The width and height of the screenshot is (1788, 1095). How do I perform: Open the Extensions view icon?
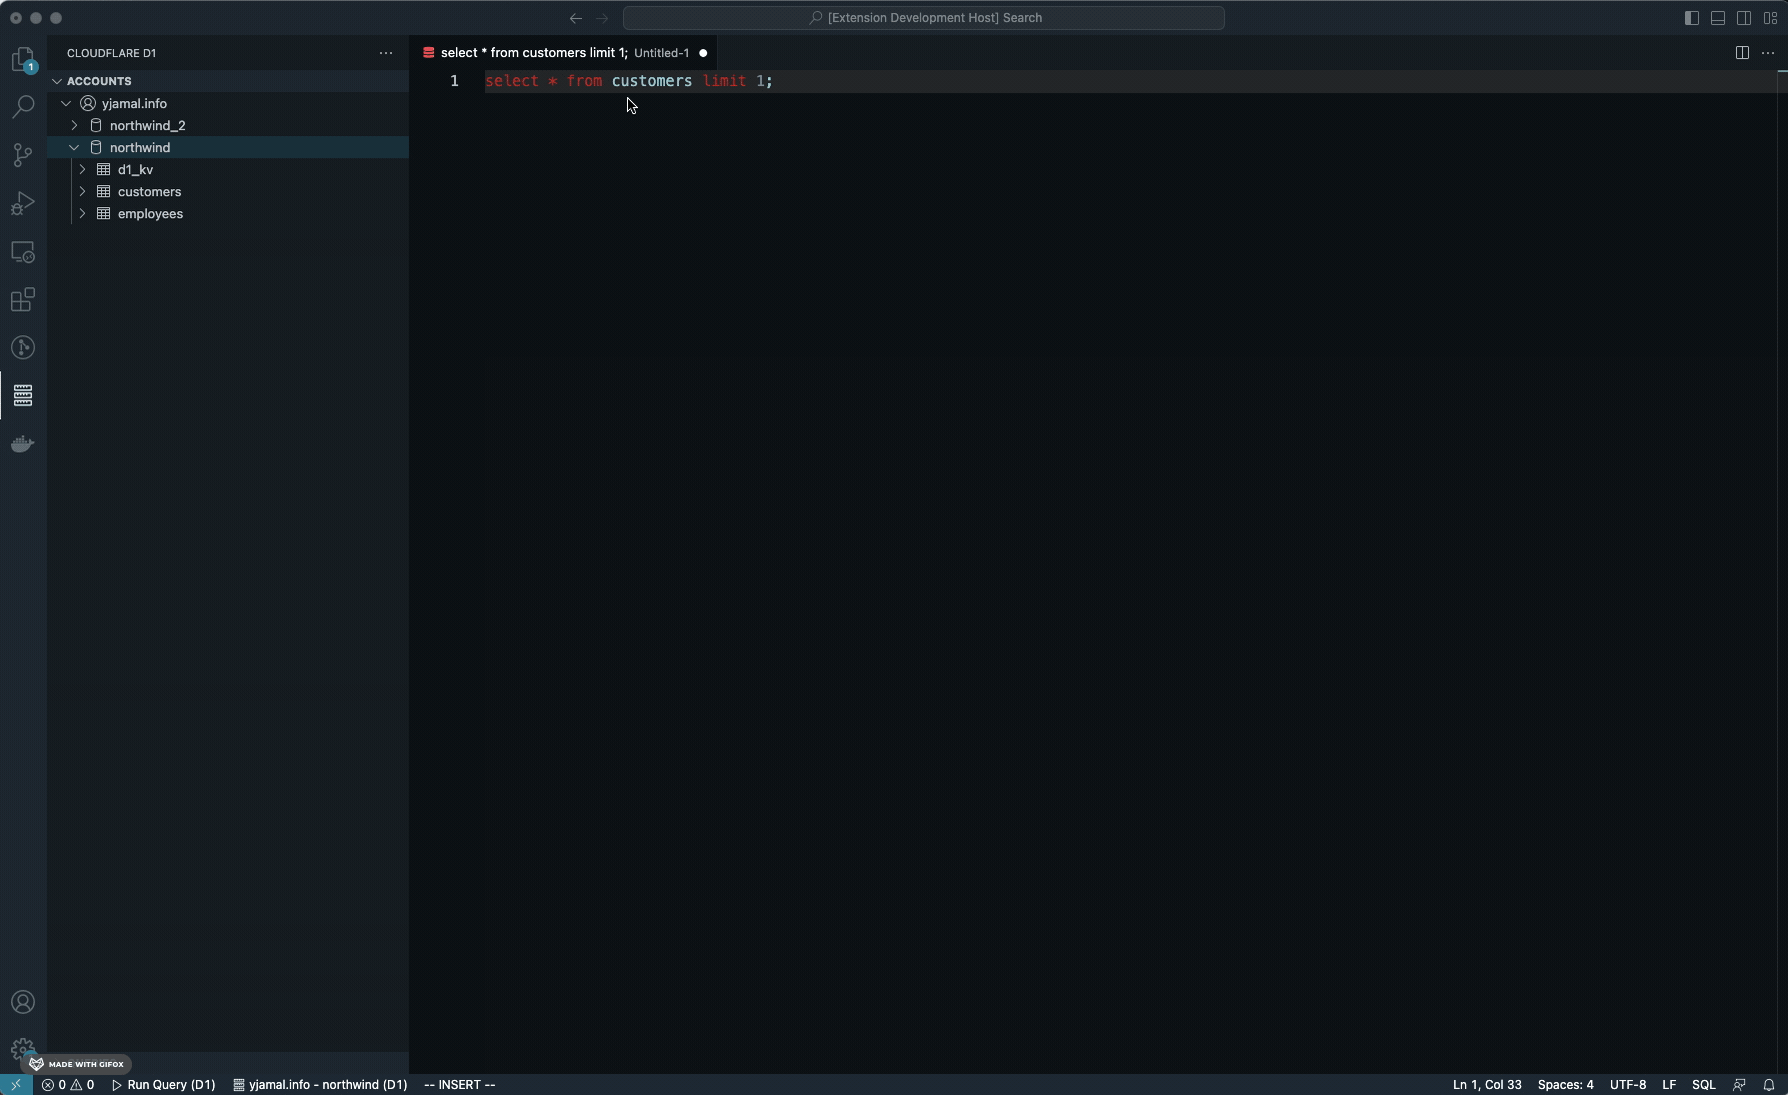(23, 299)
